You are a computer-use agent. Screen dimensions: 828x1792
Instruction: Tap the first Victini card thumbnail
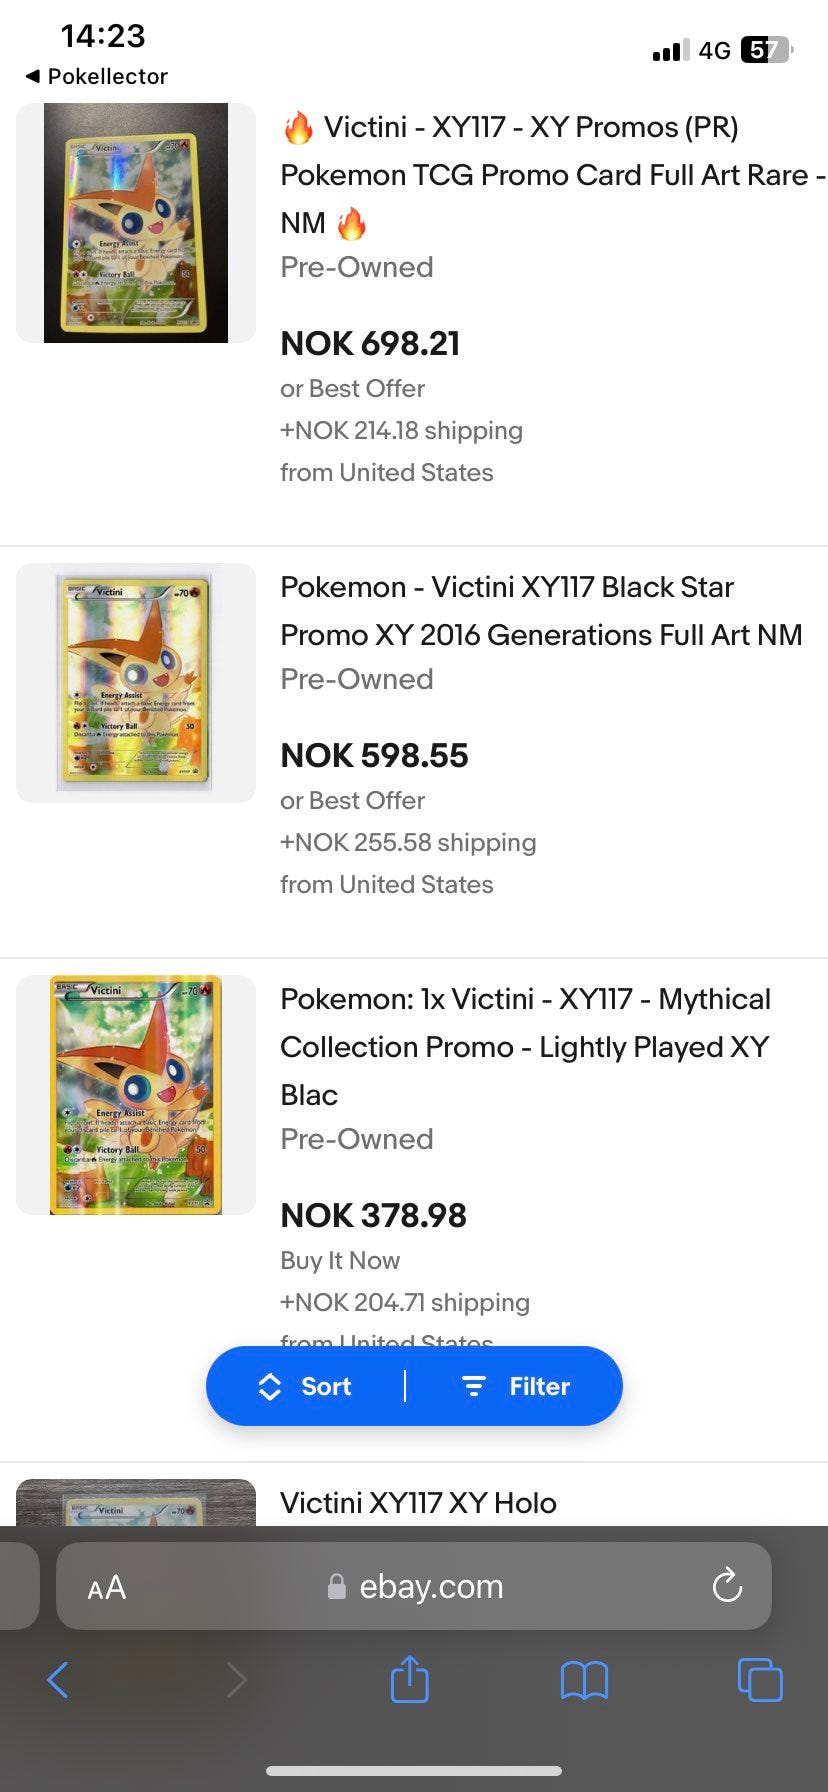click(136, 223)
